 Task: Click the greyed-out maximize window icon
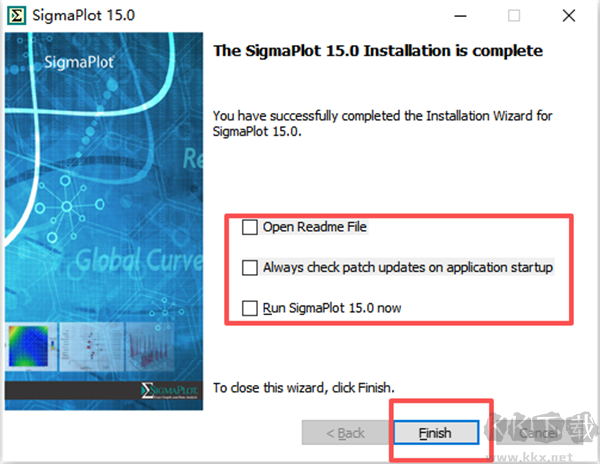[x=514, y=16]
